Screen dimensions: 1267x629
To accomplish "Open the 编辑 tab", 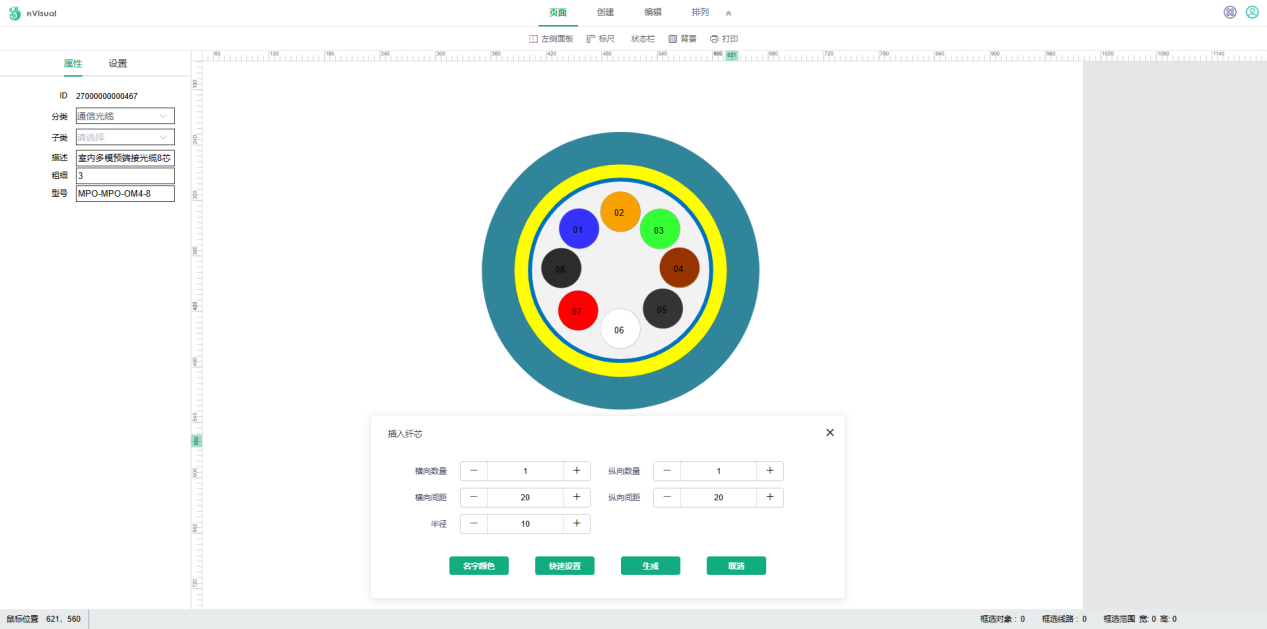I will click(652, 12).
